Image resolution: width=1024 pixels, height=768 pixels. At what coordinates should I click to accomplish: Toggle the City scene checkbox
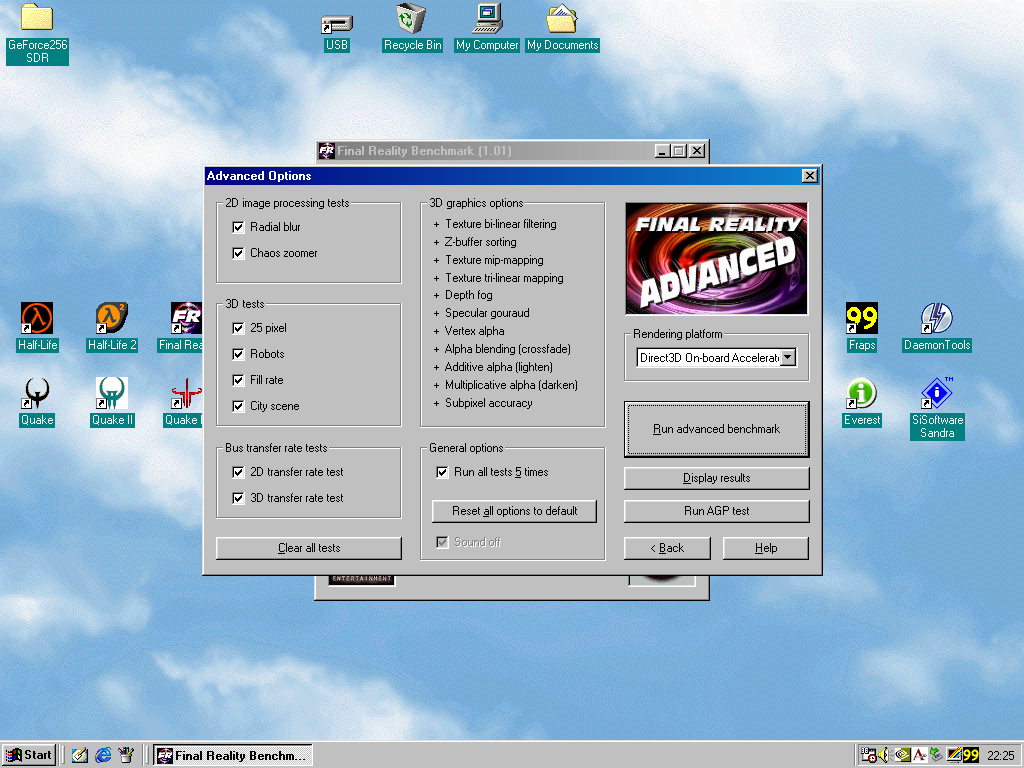238,407
